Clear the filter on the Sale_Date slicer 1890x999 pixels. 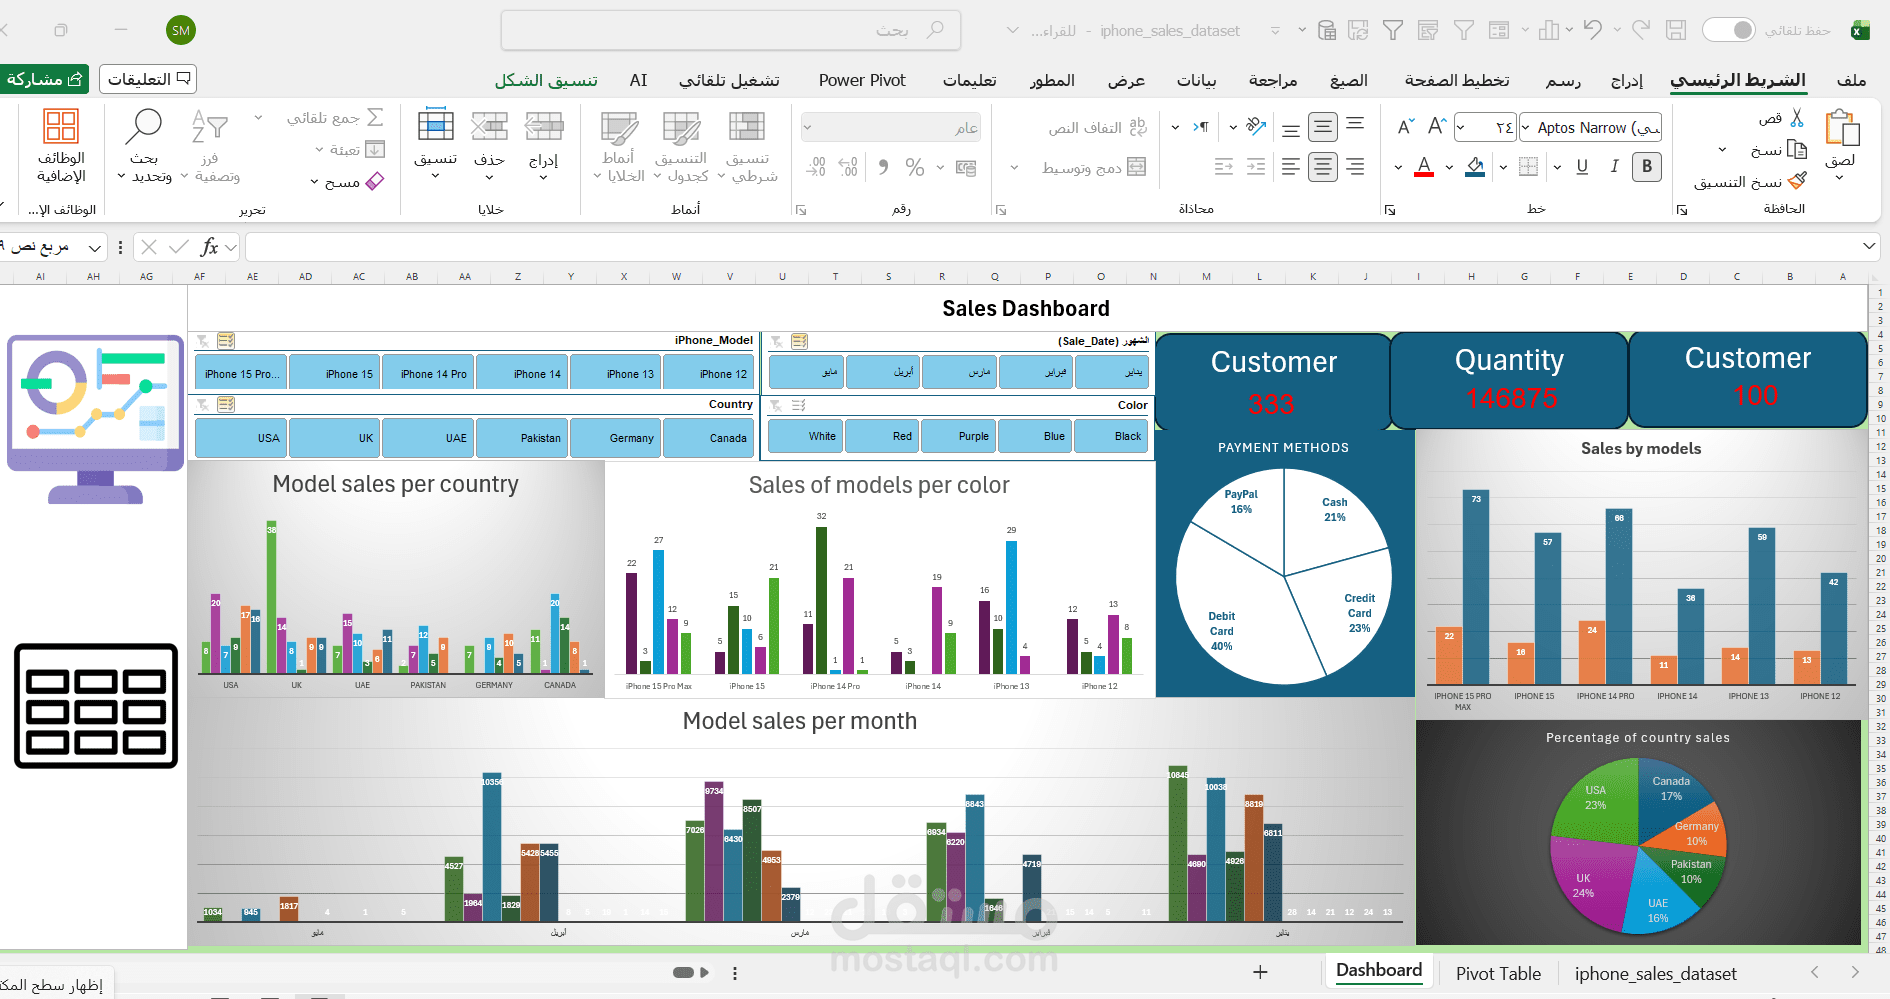[776, 342]
